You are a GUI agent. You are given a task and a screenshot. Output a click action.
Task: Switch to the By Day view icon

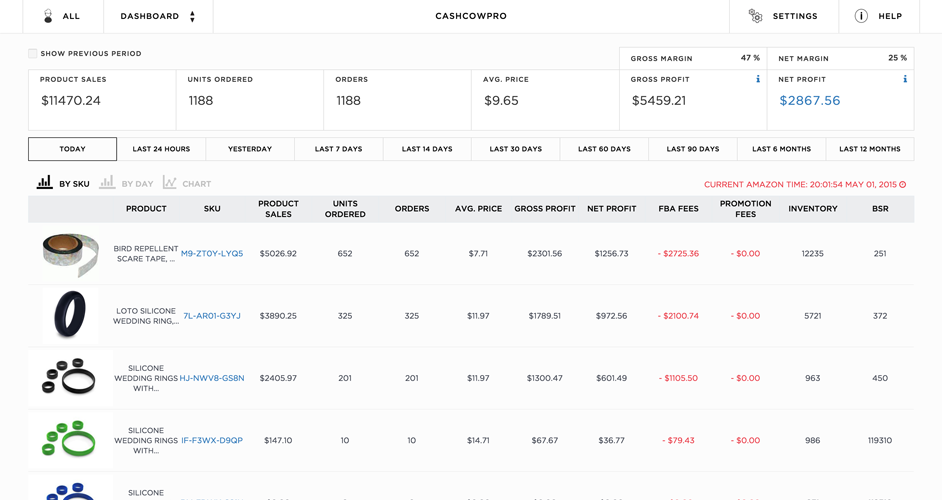coord(107,182)
